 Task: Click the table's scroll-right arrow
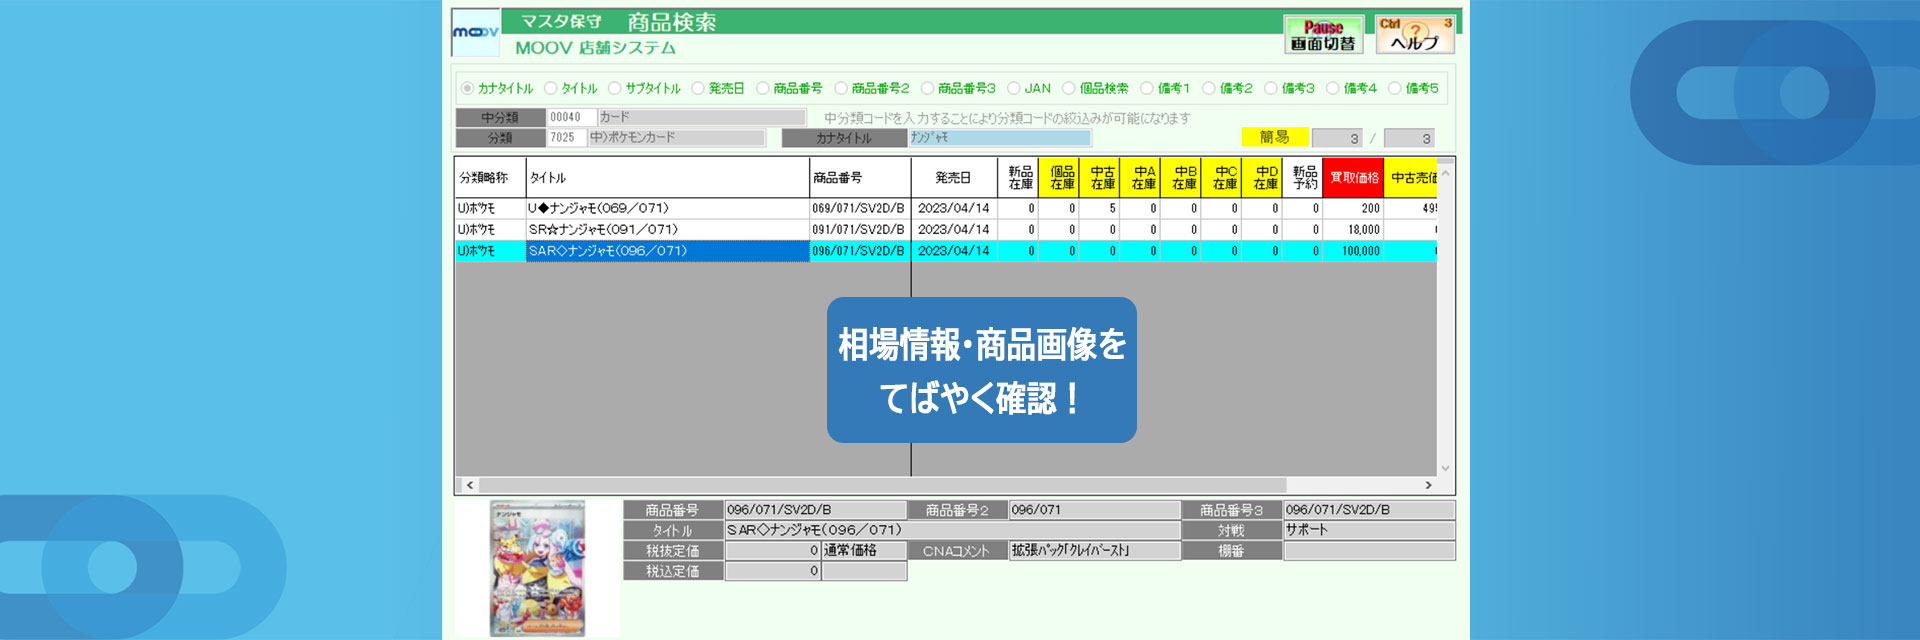[1428, 485]
